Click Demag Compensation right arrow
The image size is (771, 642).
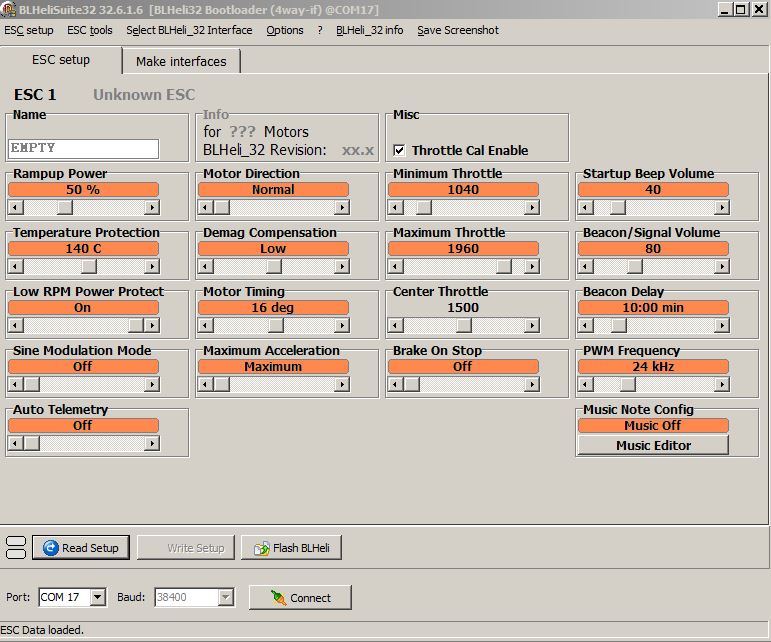342,266
